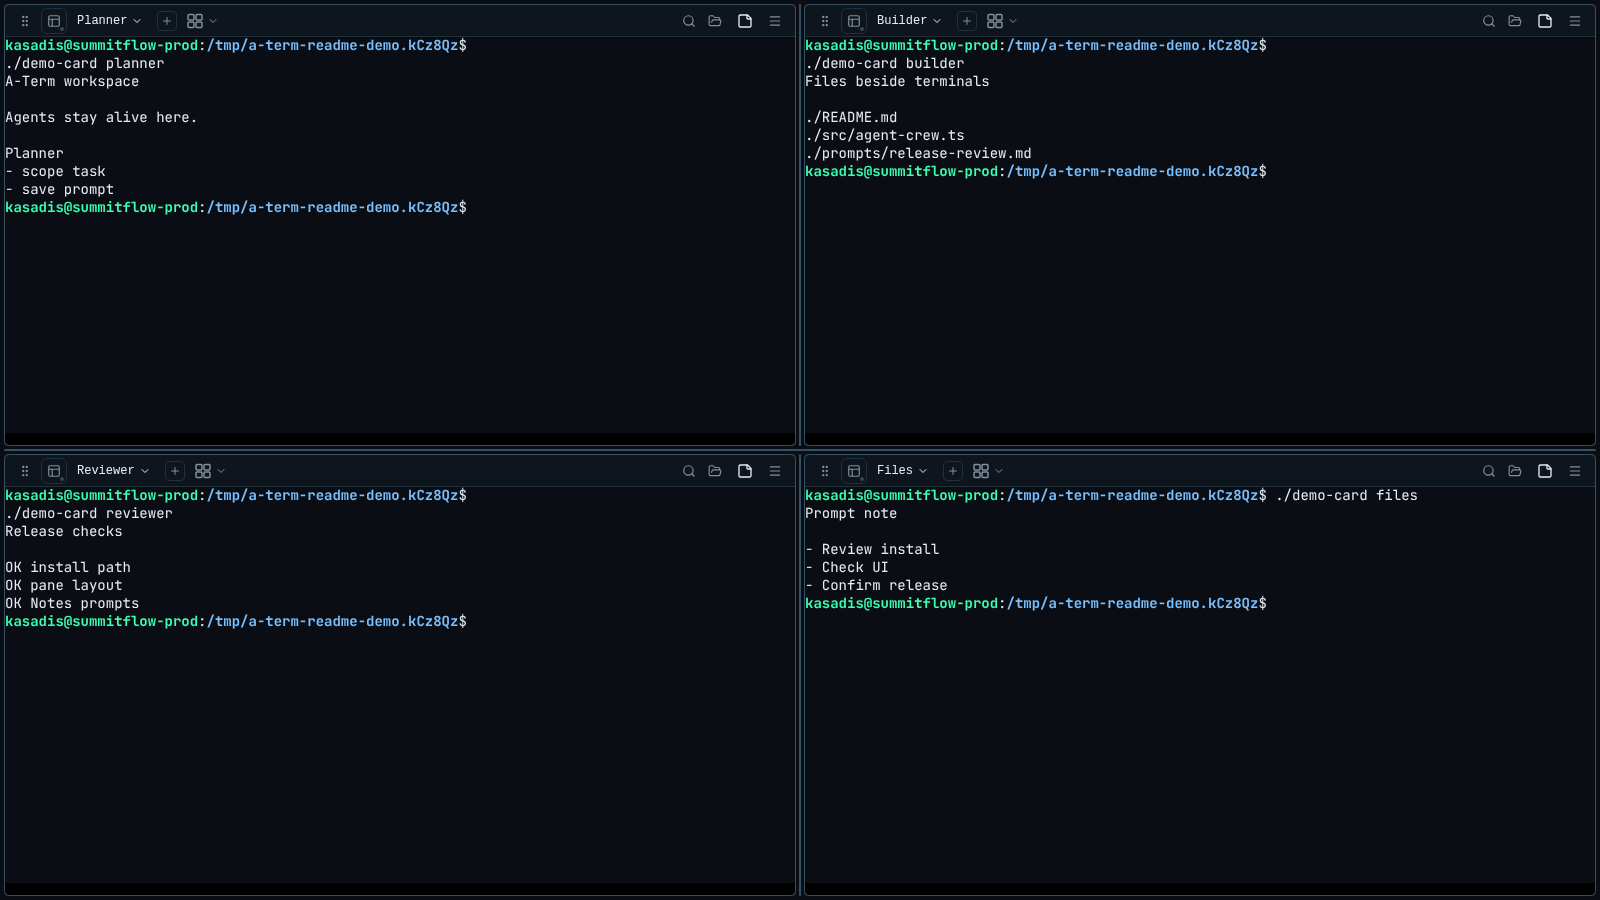Open the folder browser in Reviewer pane
The width and height of the screenshot is (1600, 900).
click(715, 471)
